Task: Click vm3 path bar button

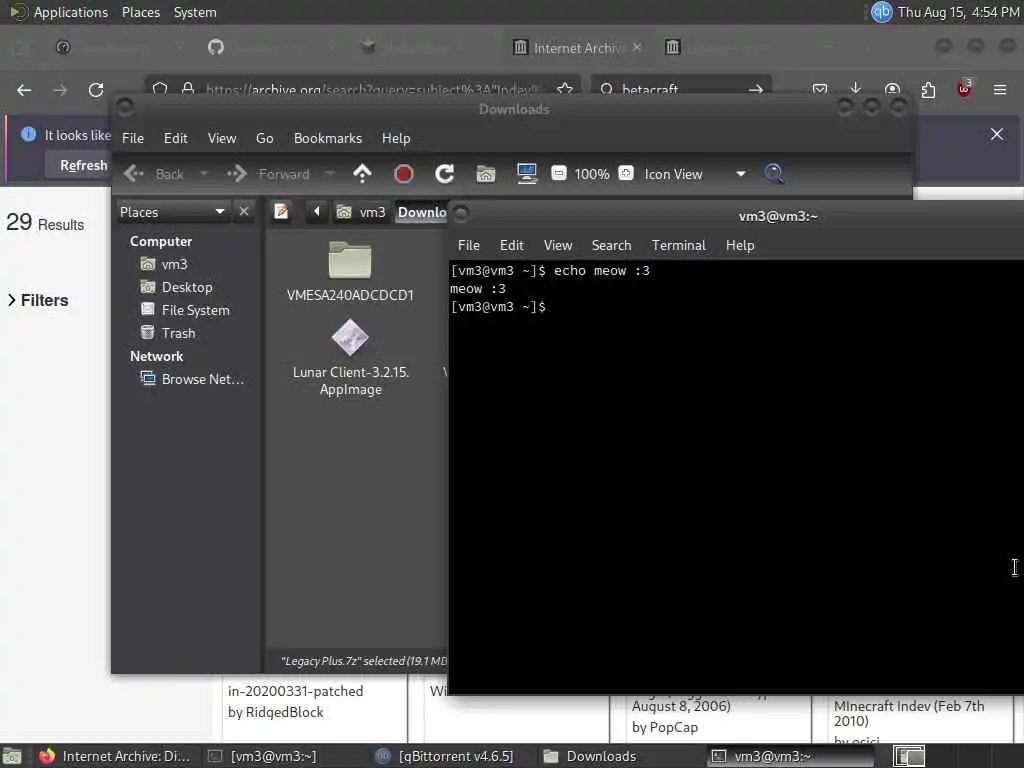Action: point(361,212)
